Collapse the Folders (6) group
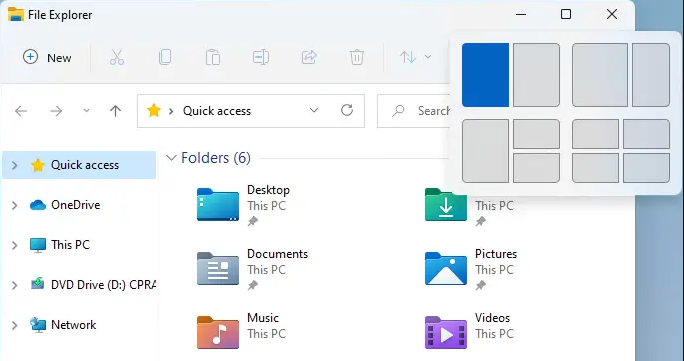 (171, 158)
